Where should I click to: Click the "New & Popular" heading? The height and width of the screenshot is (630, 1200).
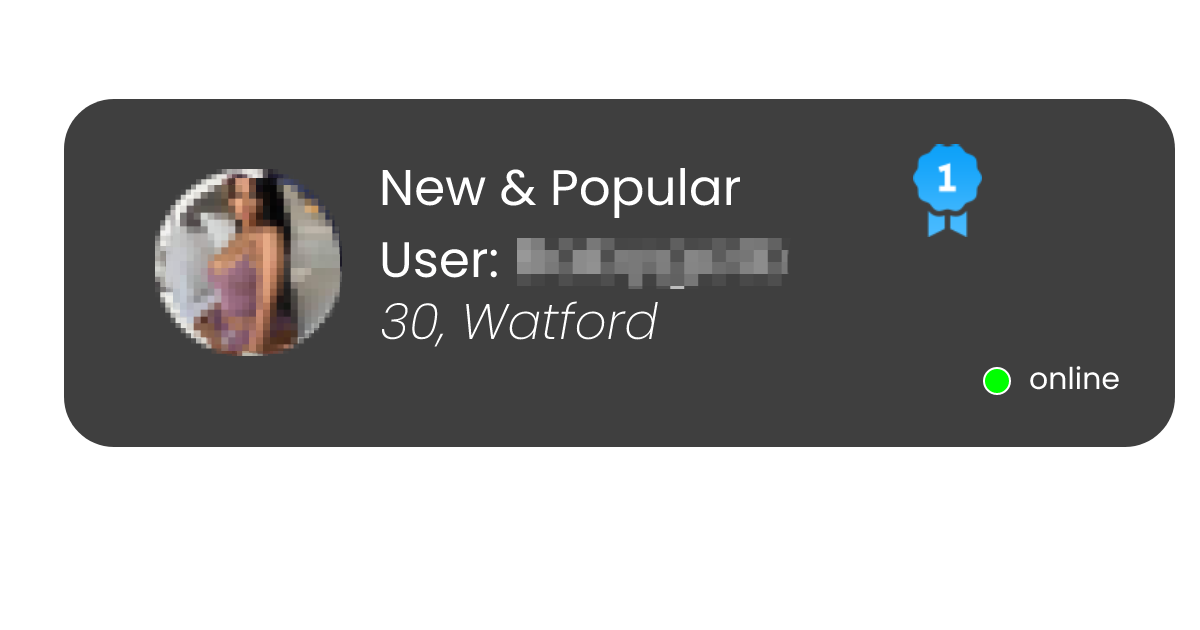(560, 188)
